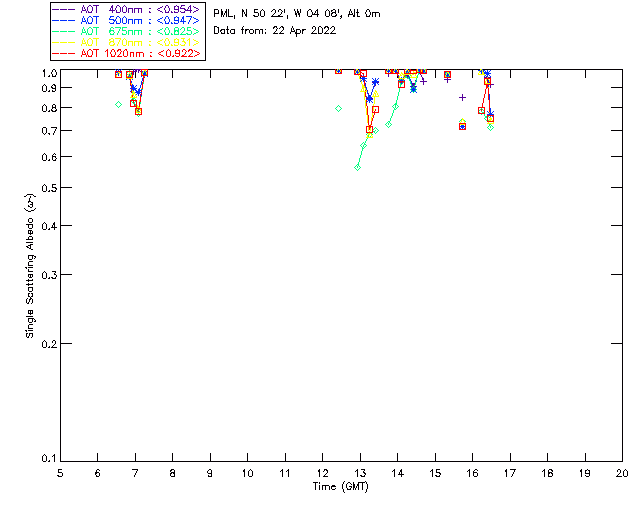Click the lowest red square near 7 hours
640x512 pixels.
tap(138, 111)
